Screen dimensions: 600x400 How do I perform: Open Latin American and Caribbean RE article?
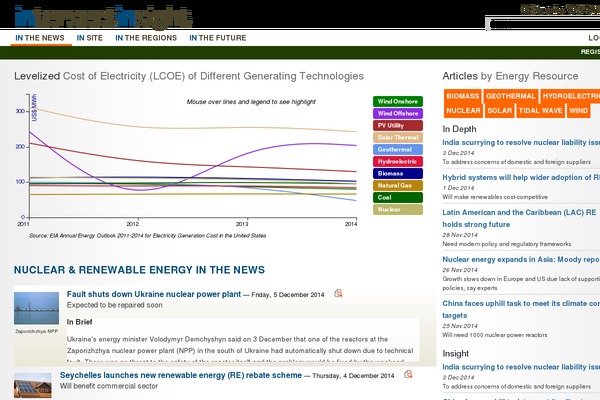pos(519,218)
